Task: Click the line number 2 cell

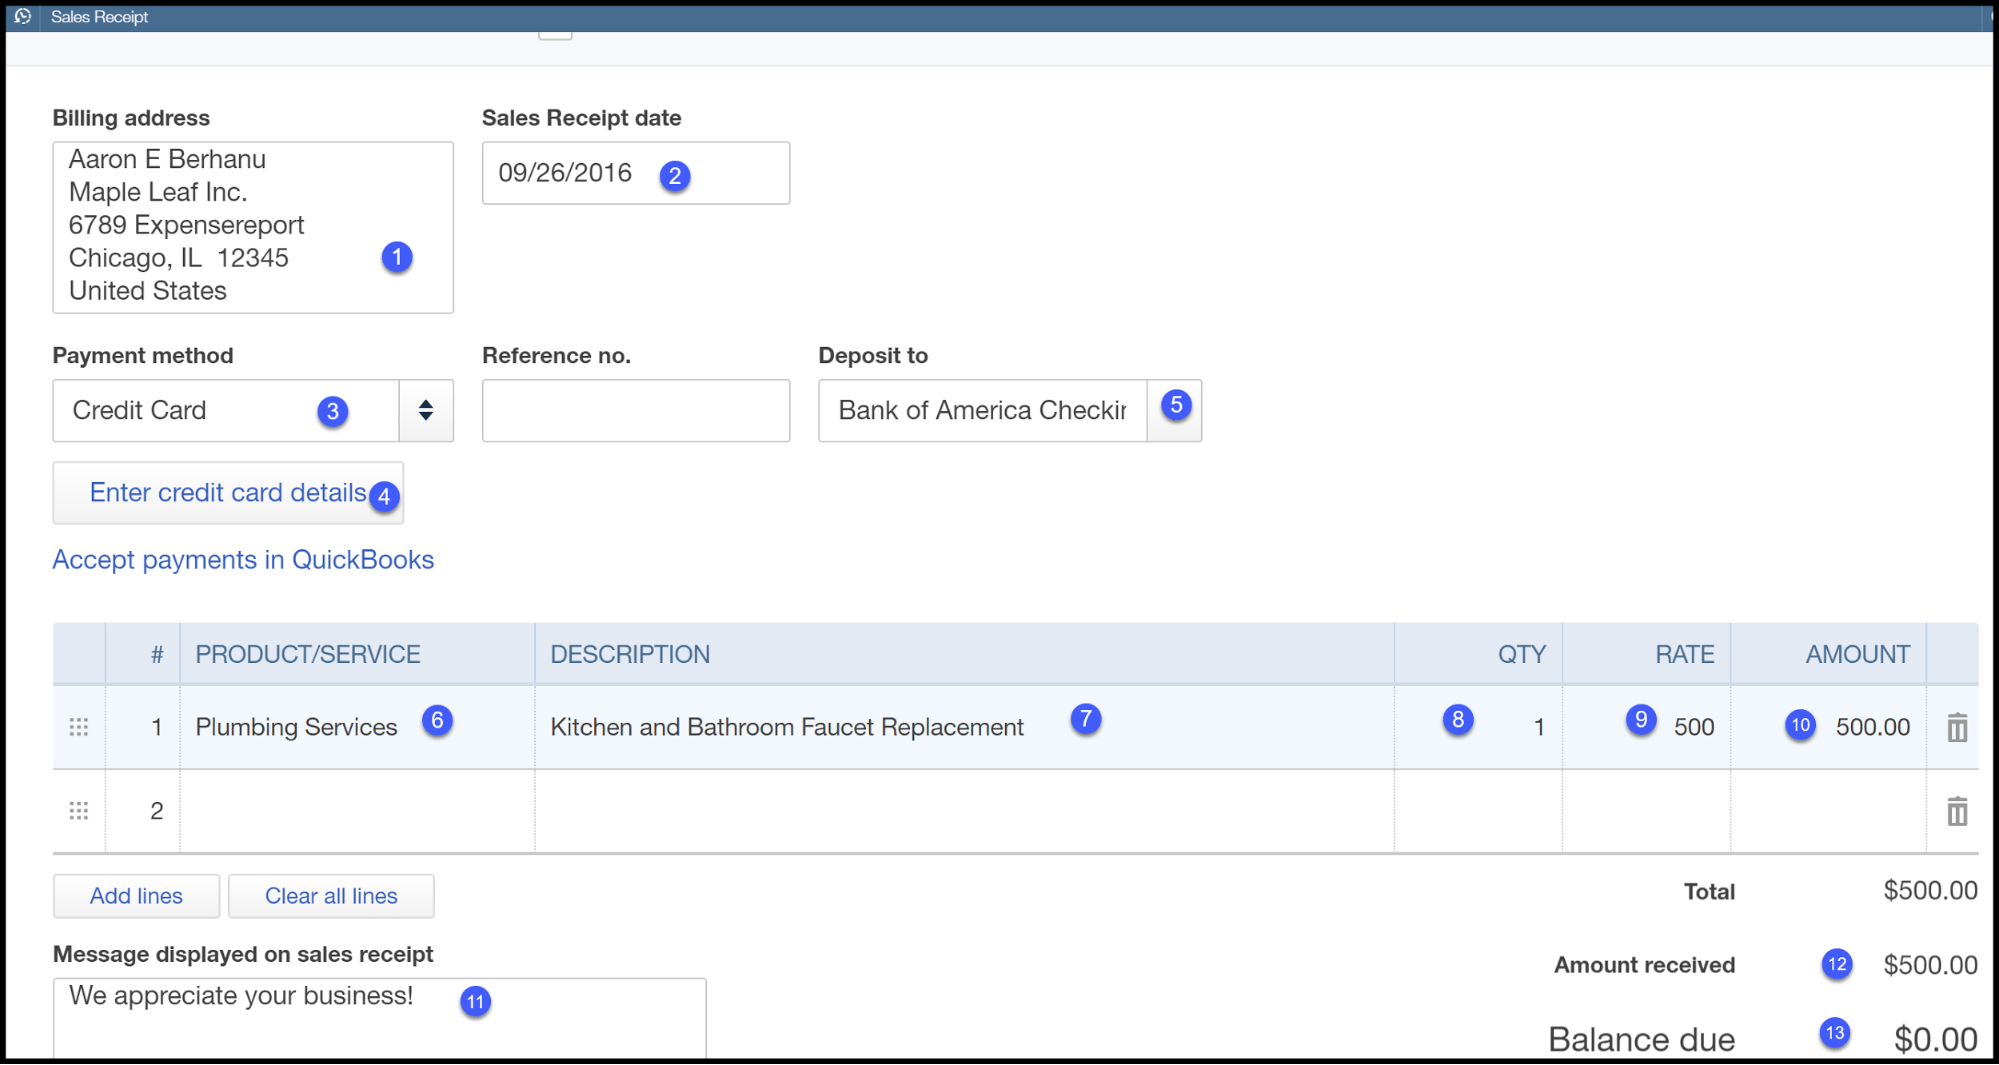Action: coord(143,811)
